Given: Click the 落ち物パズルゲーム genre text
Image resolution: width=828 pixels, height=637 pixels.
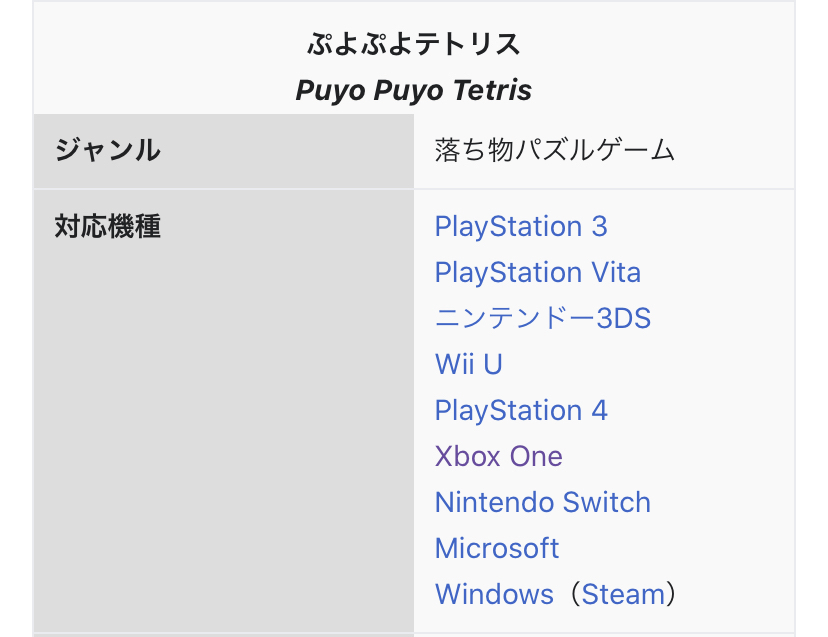Looking at the screenshot, I should (x=554, y=151).
